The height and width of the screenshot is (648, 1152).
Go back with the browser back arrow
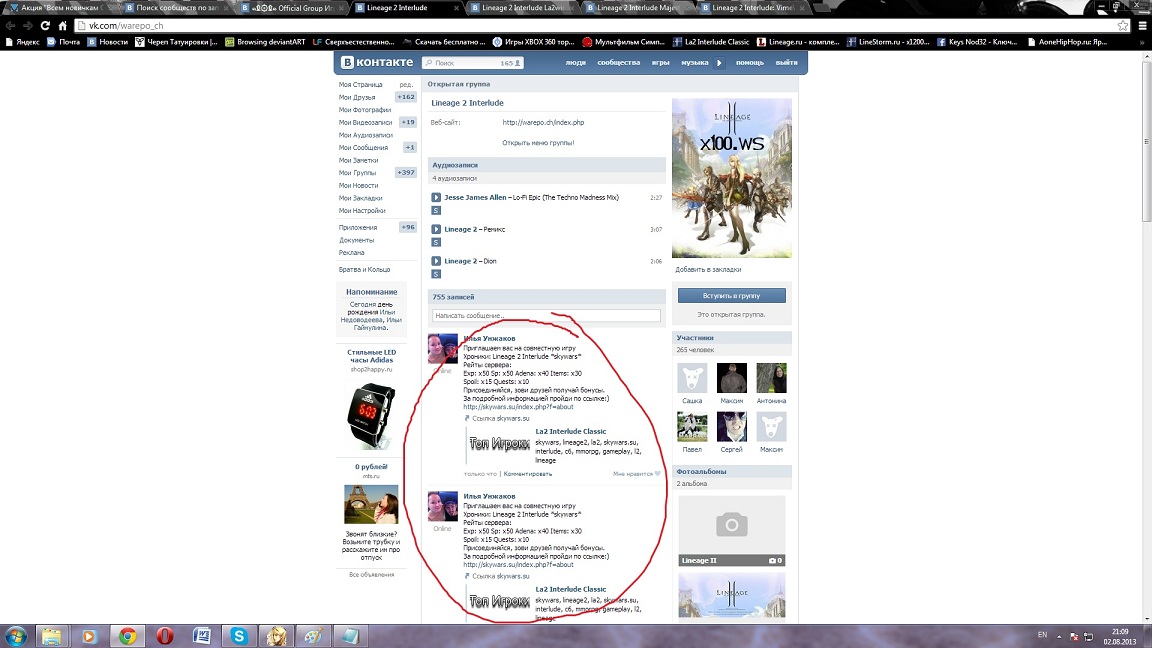tap(10, 25)
